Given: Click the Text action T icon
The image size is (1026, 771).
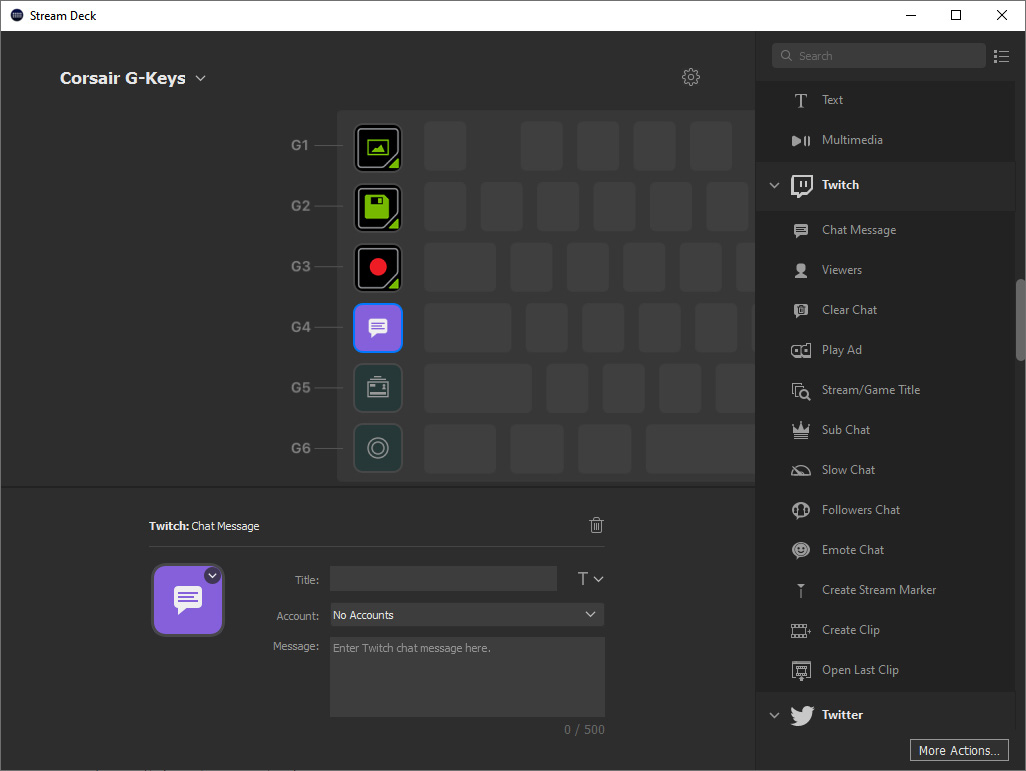Looking at the screenshot, I should 800,100.
